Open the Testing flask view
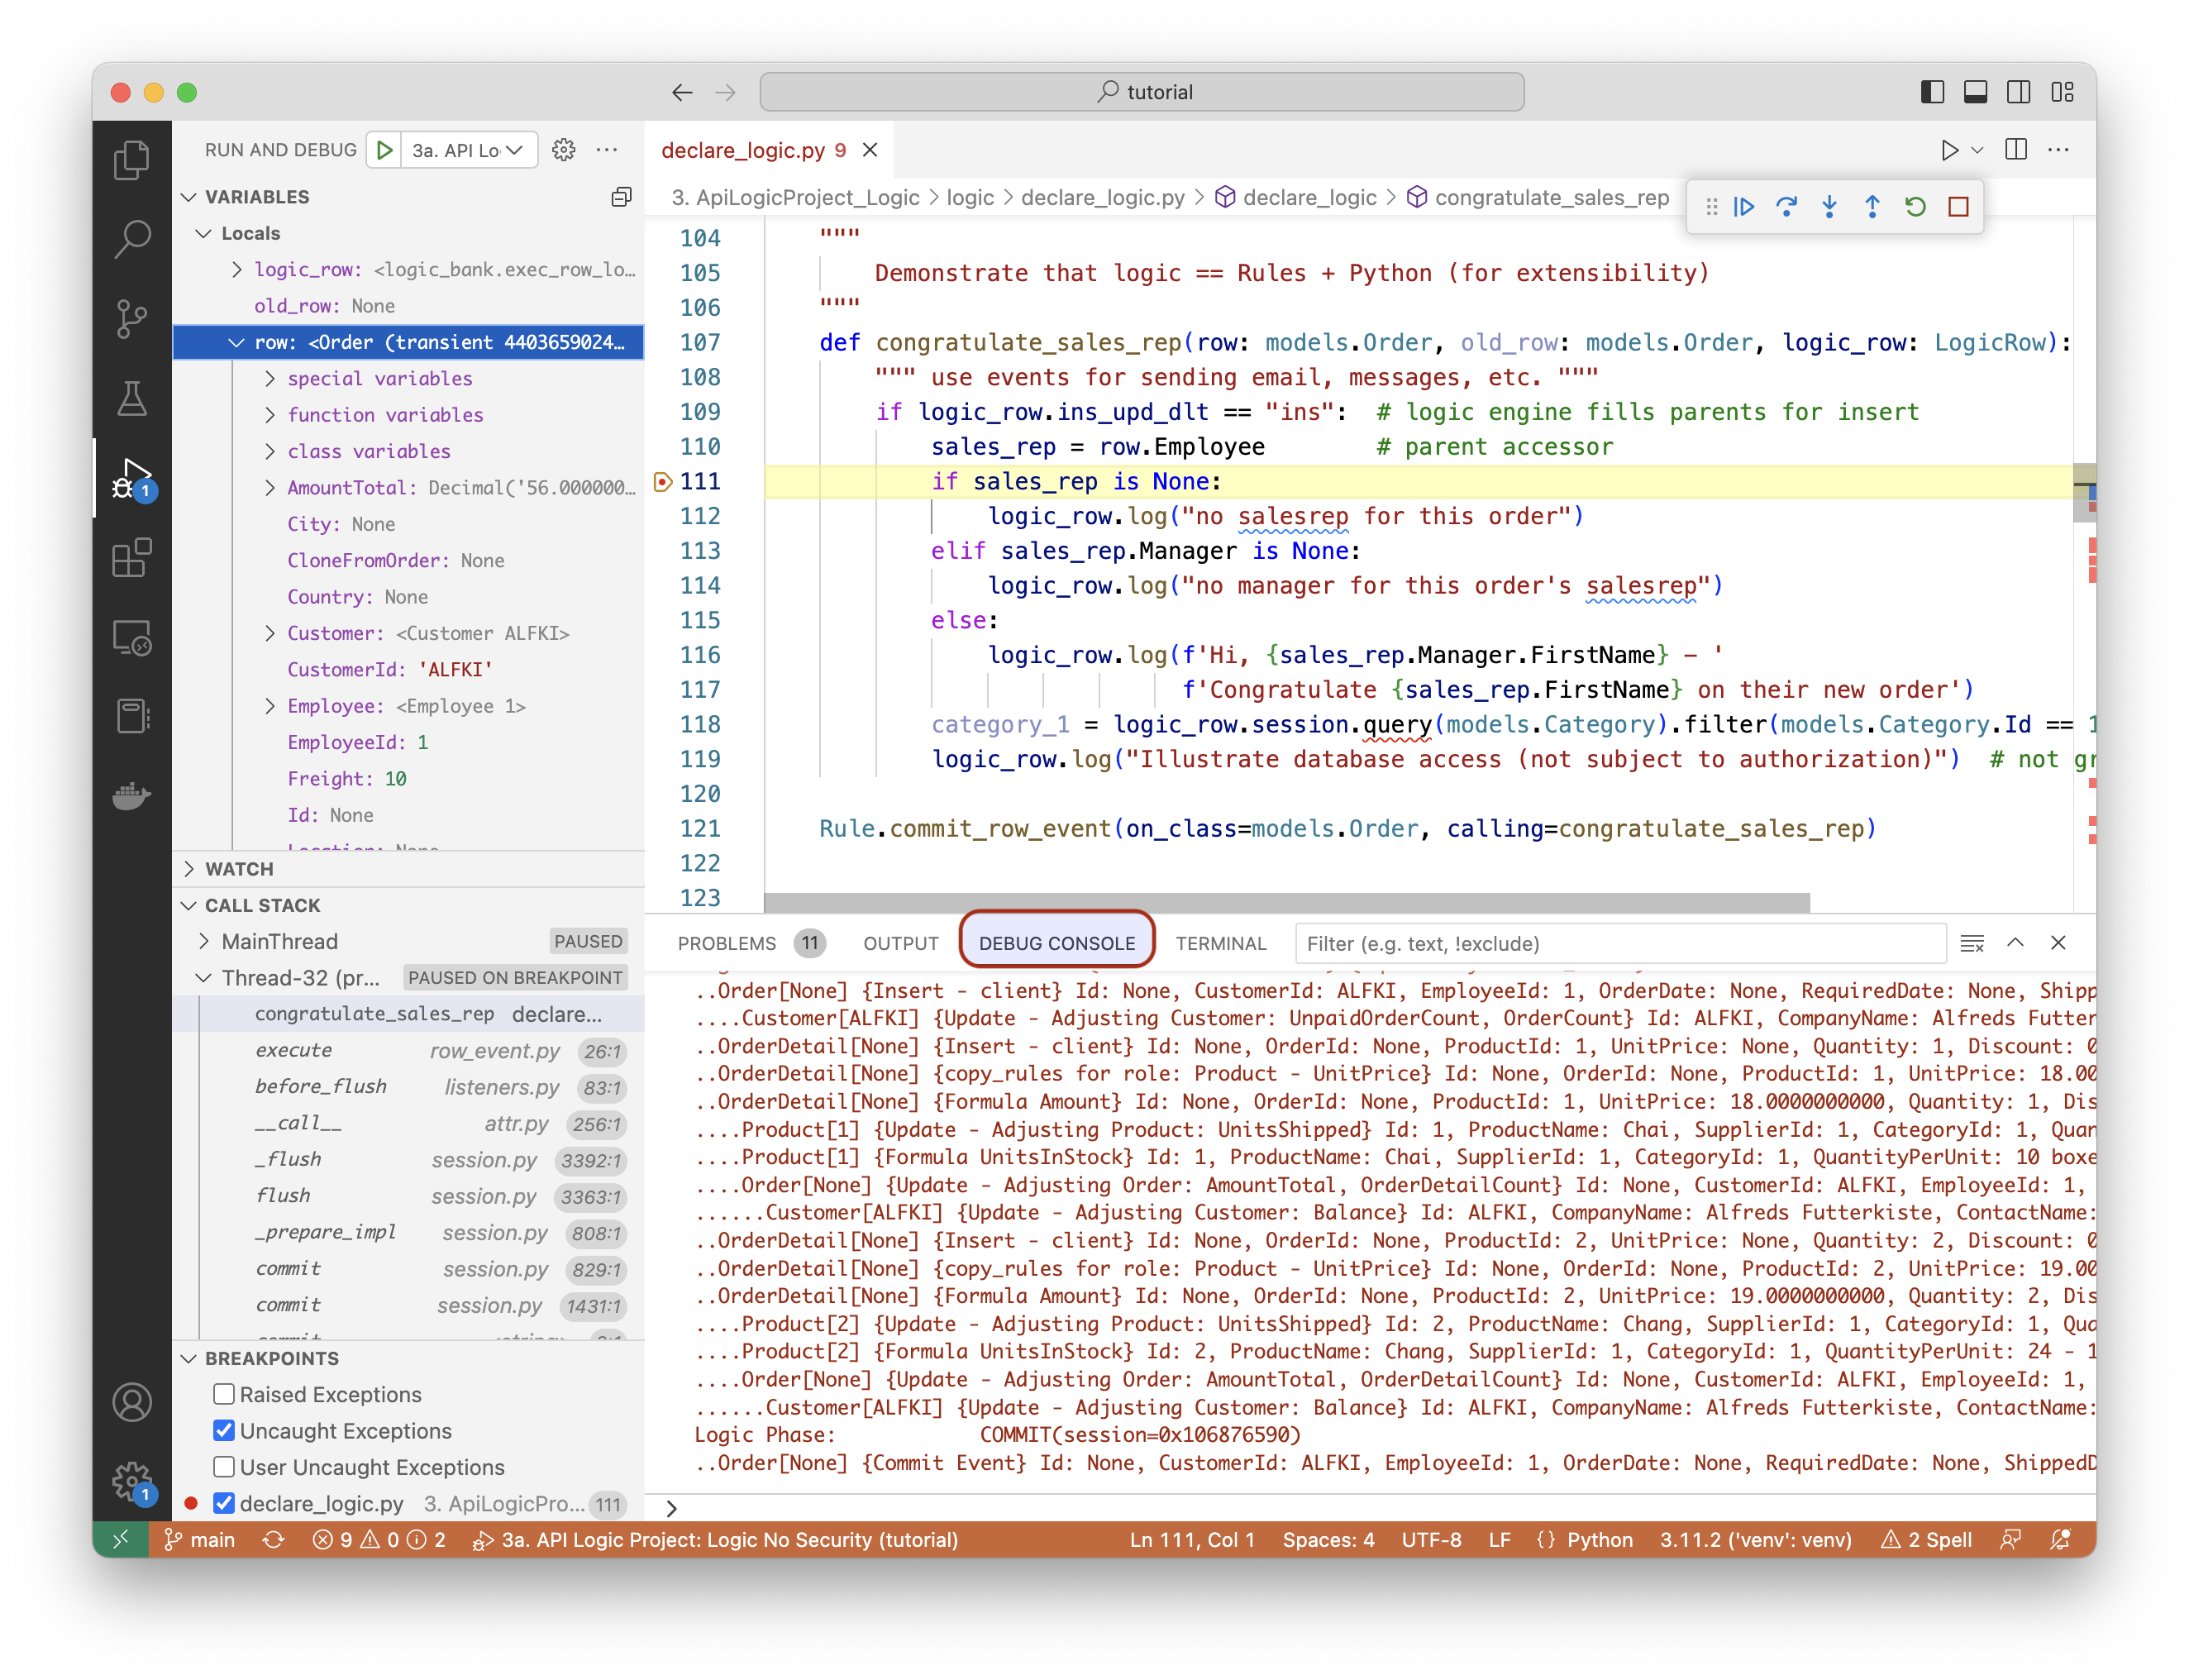 (x=131, y=399)
